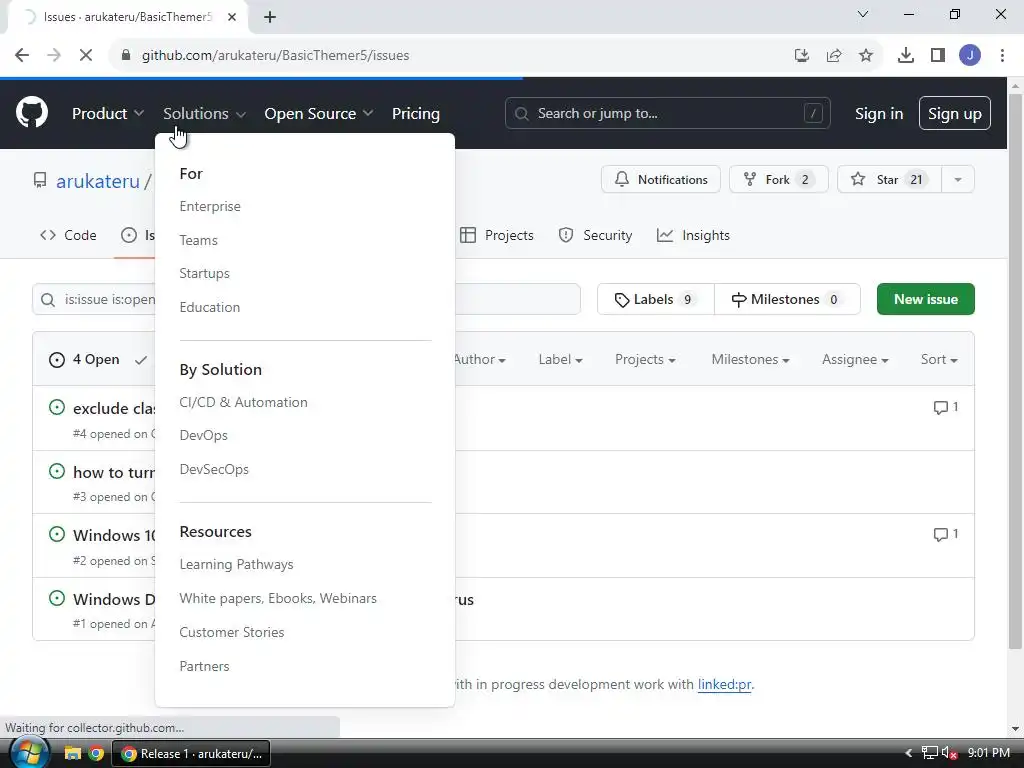1024x768 pixels.
Task: Open the Labels page
Action: 656,299
